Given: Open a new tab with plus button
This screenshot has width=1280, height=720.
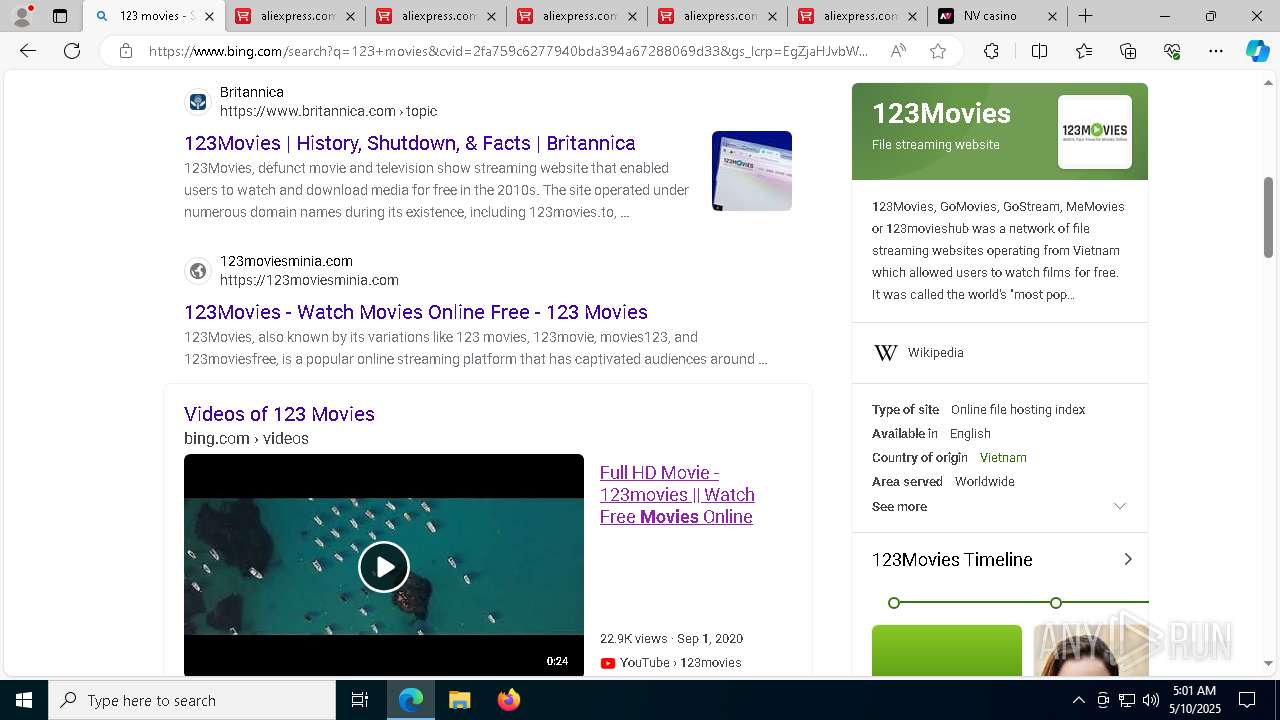Looking at the screenshot, I should tap(1086, 16).
